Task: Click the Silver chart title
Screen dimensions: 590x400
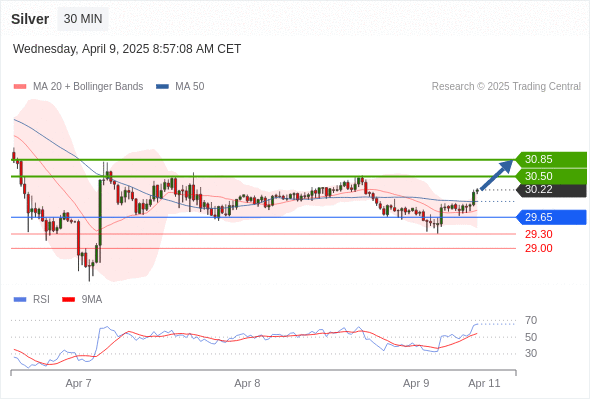Action: coord(30,19)
